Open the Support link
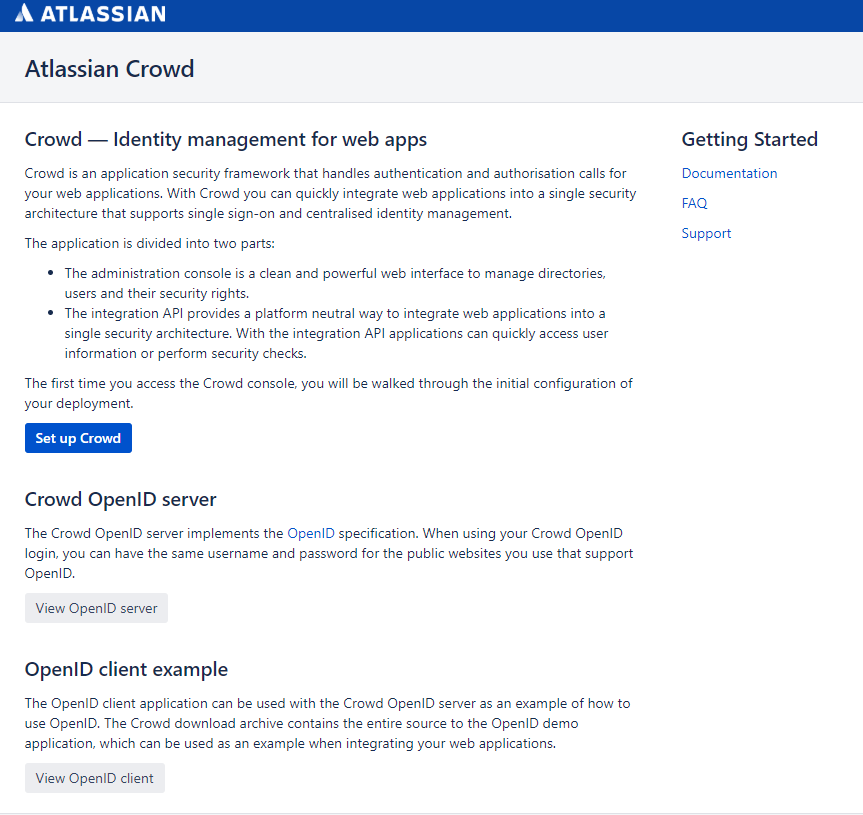 (x=706, y=233)
